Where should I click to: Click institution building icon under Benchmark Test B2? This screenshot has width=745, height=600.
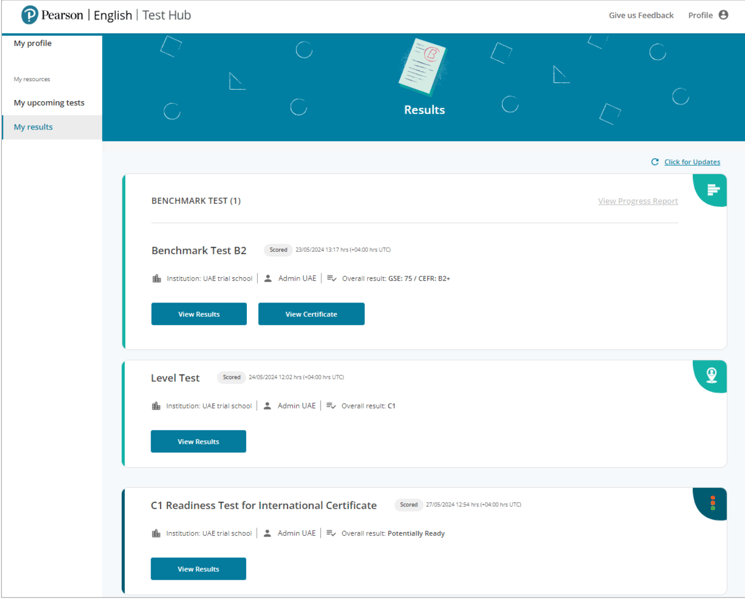click(x=156, y=279)
